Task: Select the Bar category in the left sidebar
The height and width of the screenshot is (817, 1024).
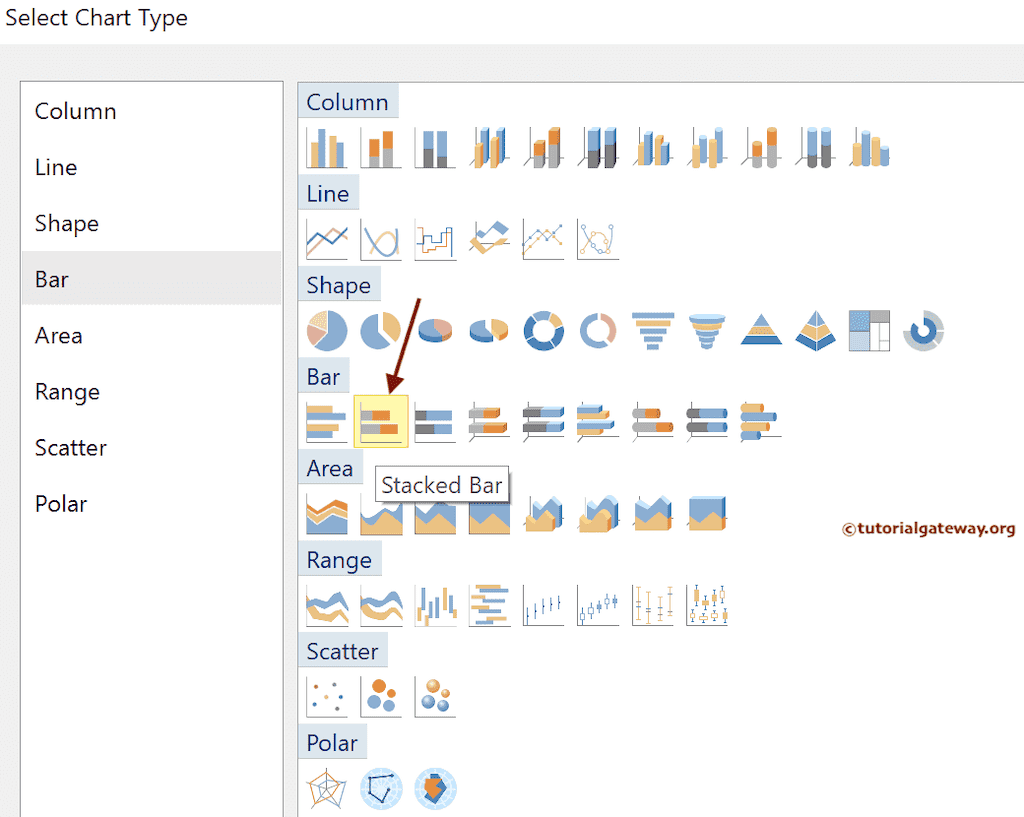Action: pyautogui.click(x=51, y=279)
